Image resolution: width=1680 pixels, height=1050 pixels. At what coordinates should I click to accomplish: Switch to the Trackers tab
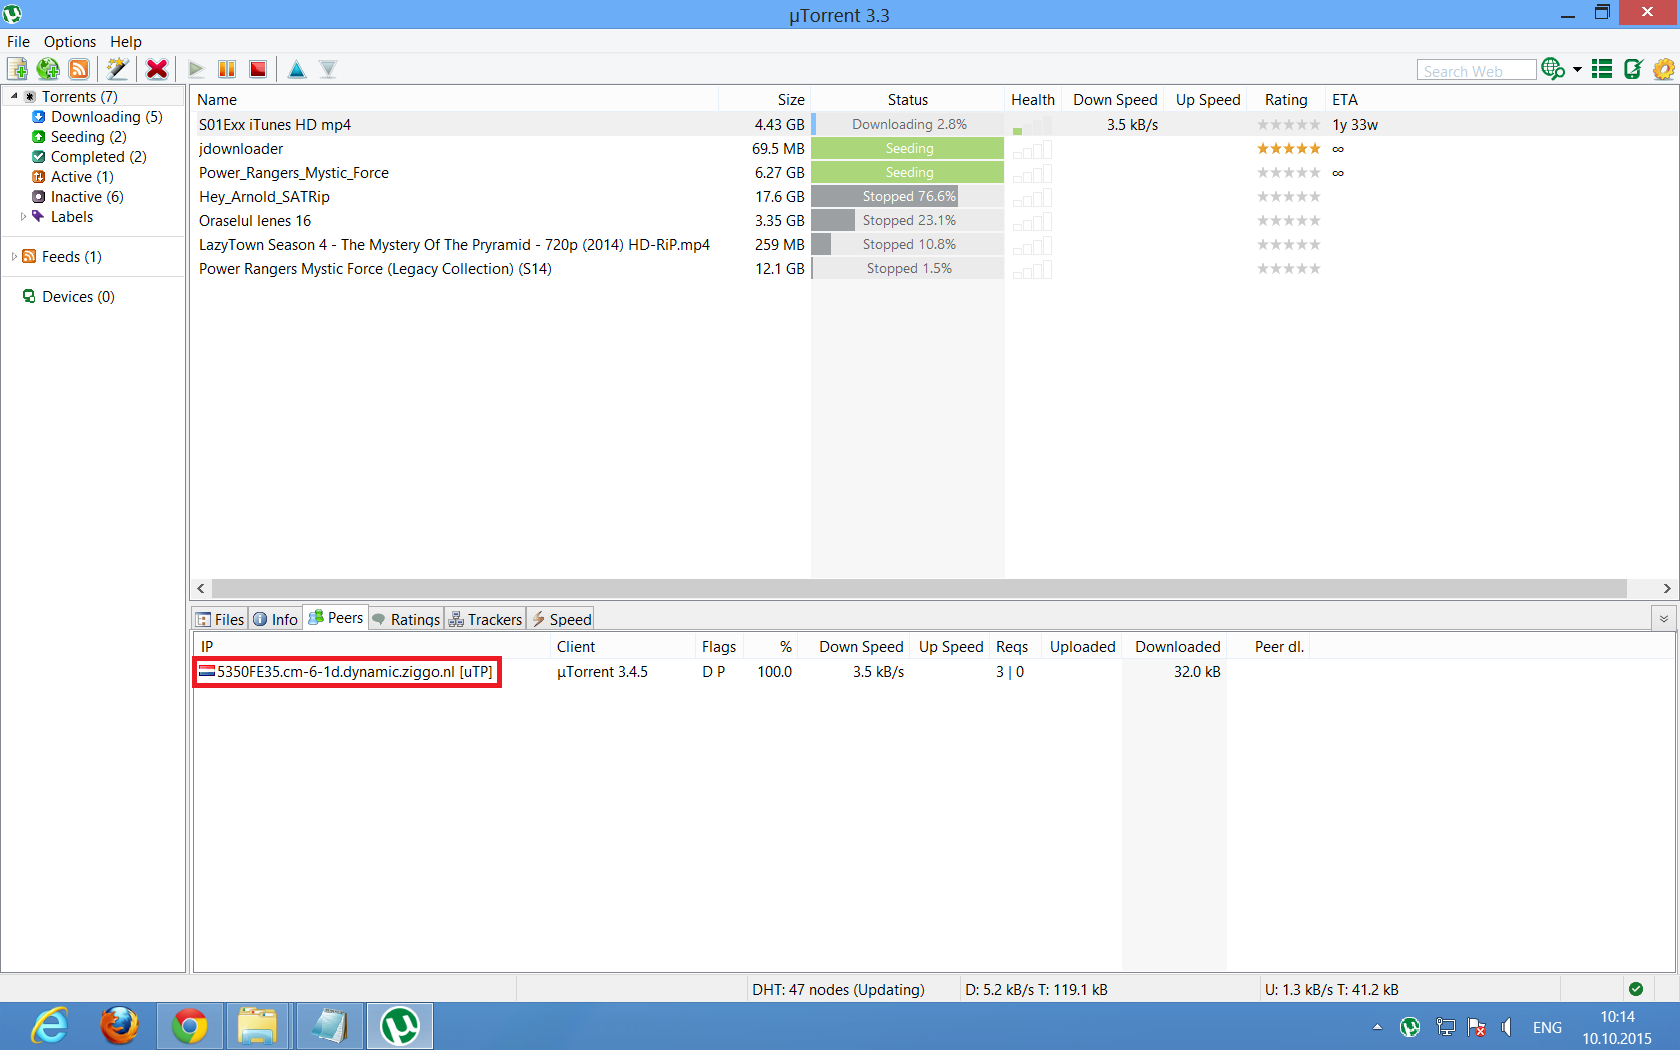pyautogui.click(x=486, y=619)
